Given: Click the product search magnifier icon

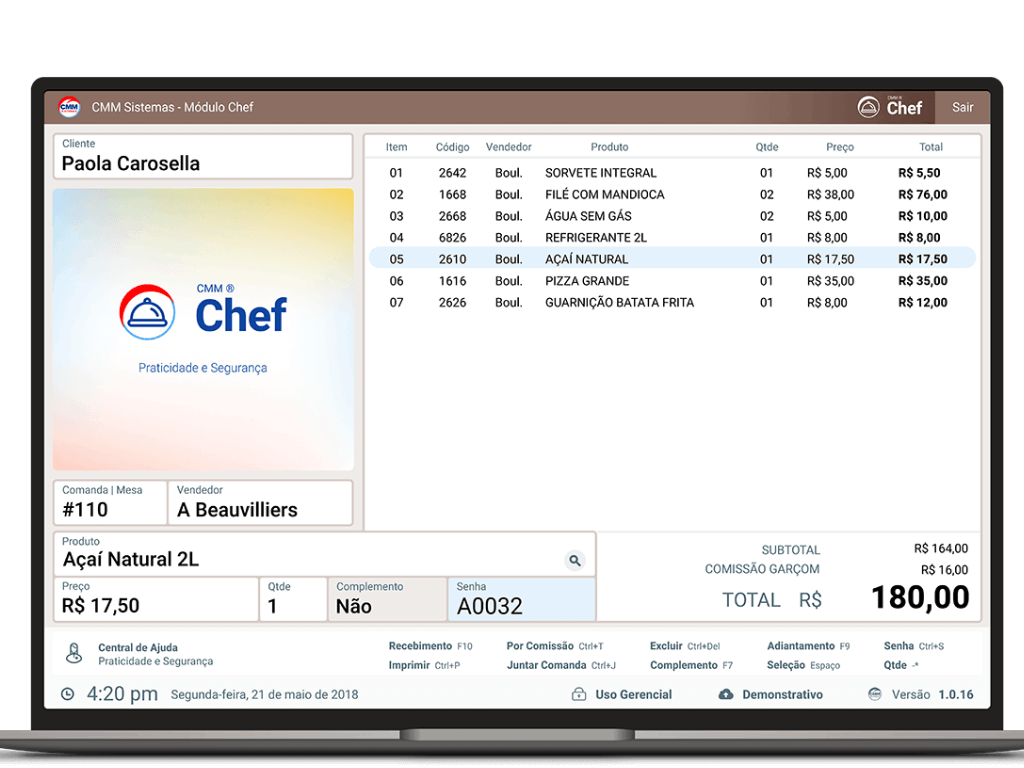Looking at the screenshot, I should pyautogui.click(x=574, y=561).
